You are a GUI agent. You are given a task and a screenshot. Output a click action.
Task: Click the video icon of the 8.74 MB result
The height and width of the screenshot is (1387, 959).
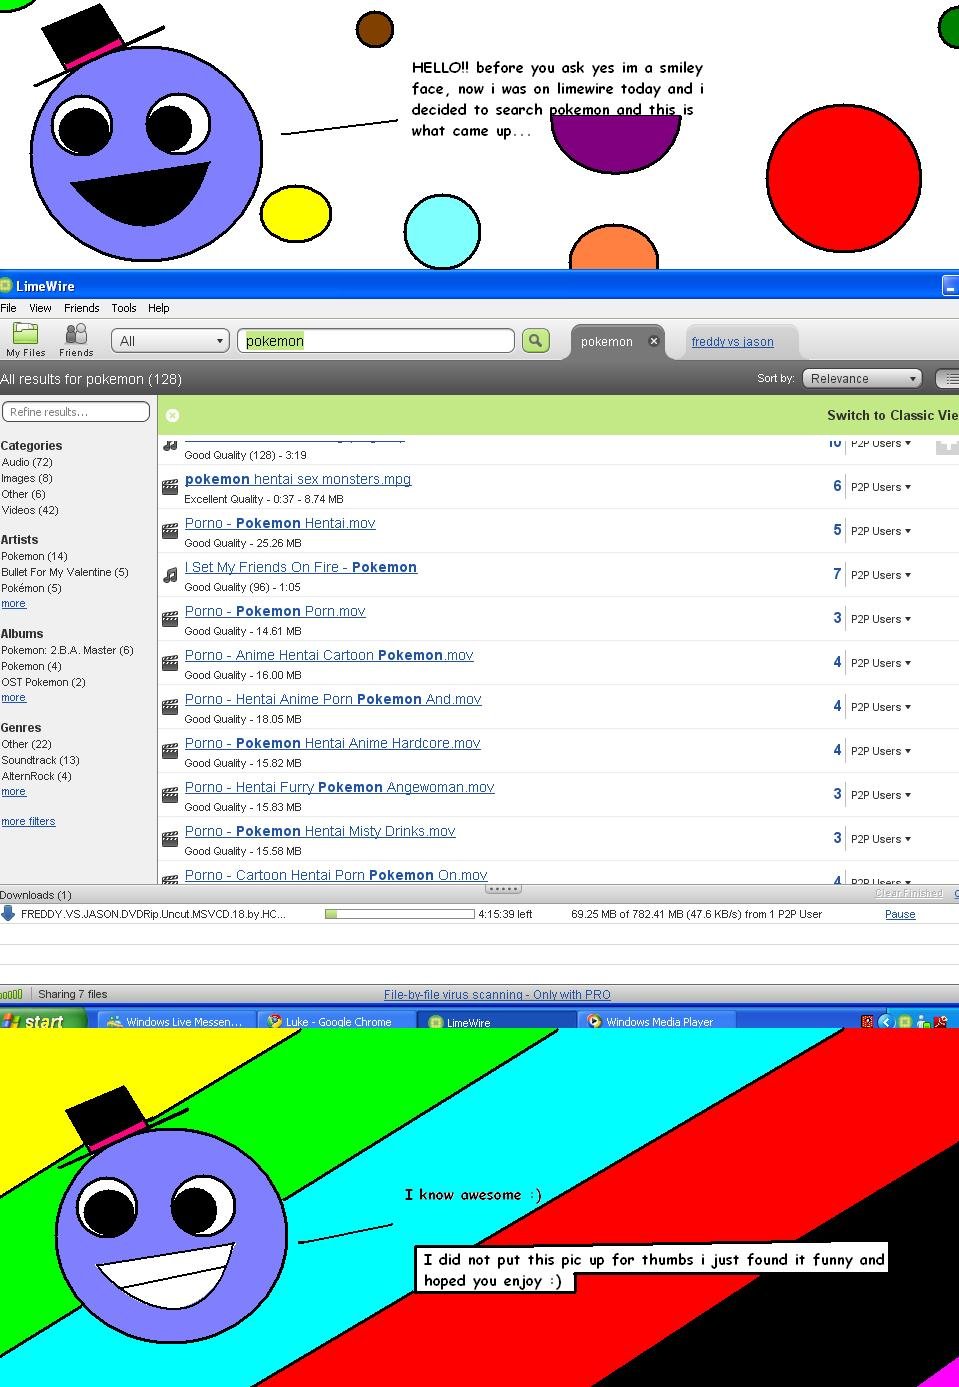pos(170,487)
